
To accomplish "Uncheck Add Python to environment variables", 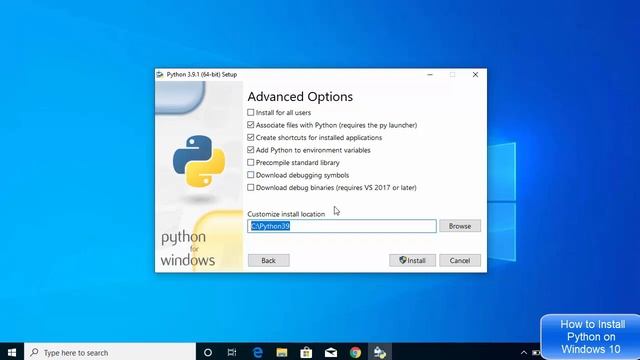I will [251, 150].
